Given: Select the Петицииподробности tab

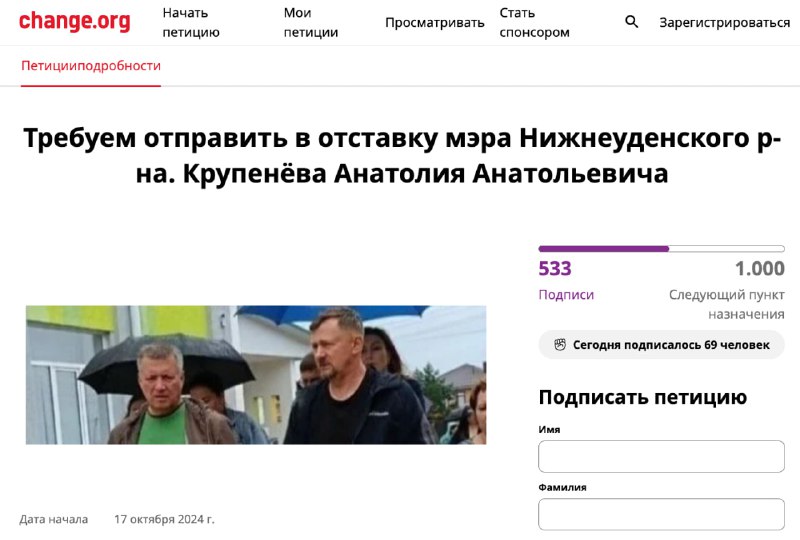Looking at the screenshot, I should point(91,66).
